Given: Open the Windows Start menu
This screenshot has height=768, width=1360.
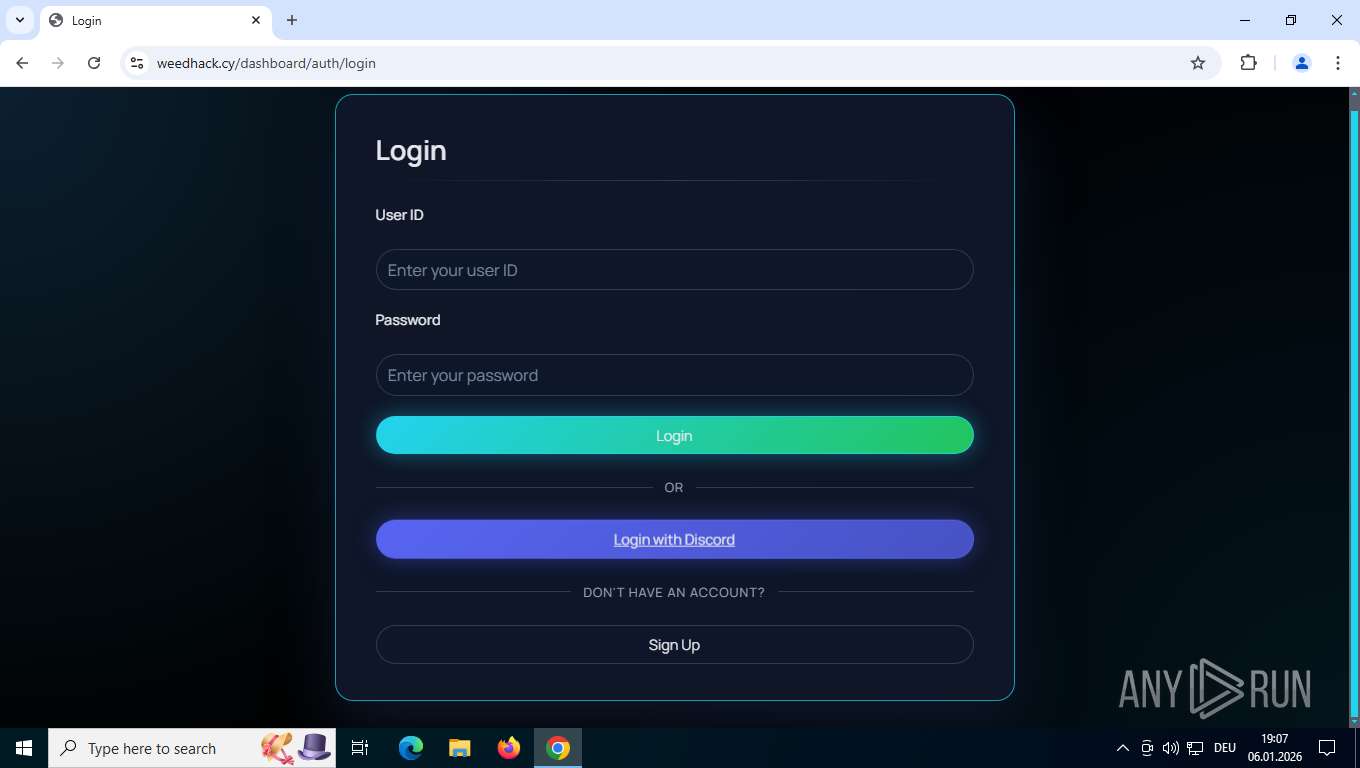Looking at the screenshot, I should tap(24, 748).
